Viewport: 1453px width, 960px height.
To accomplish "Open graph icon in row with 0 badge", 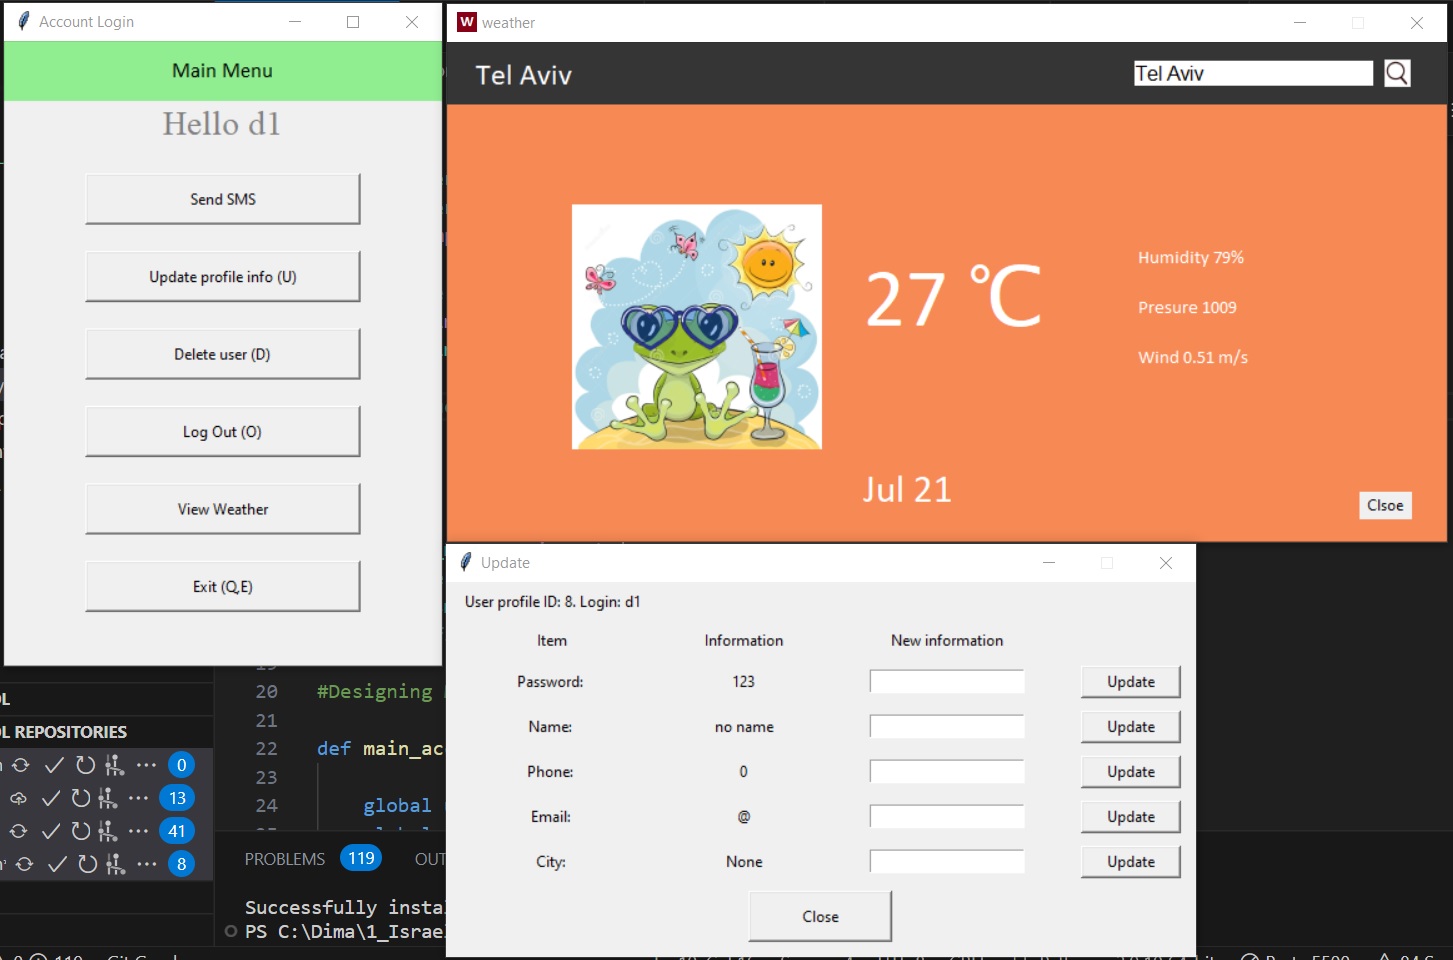I will coord(115,765).
